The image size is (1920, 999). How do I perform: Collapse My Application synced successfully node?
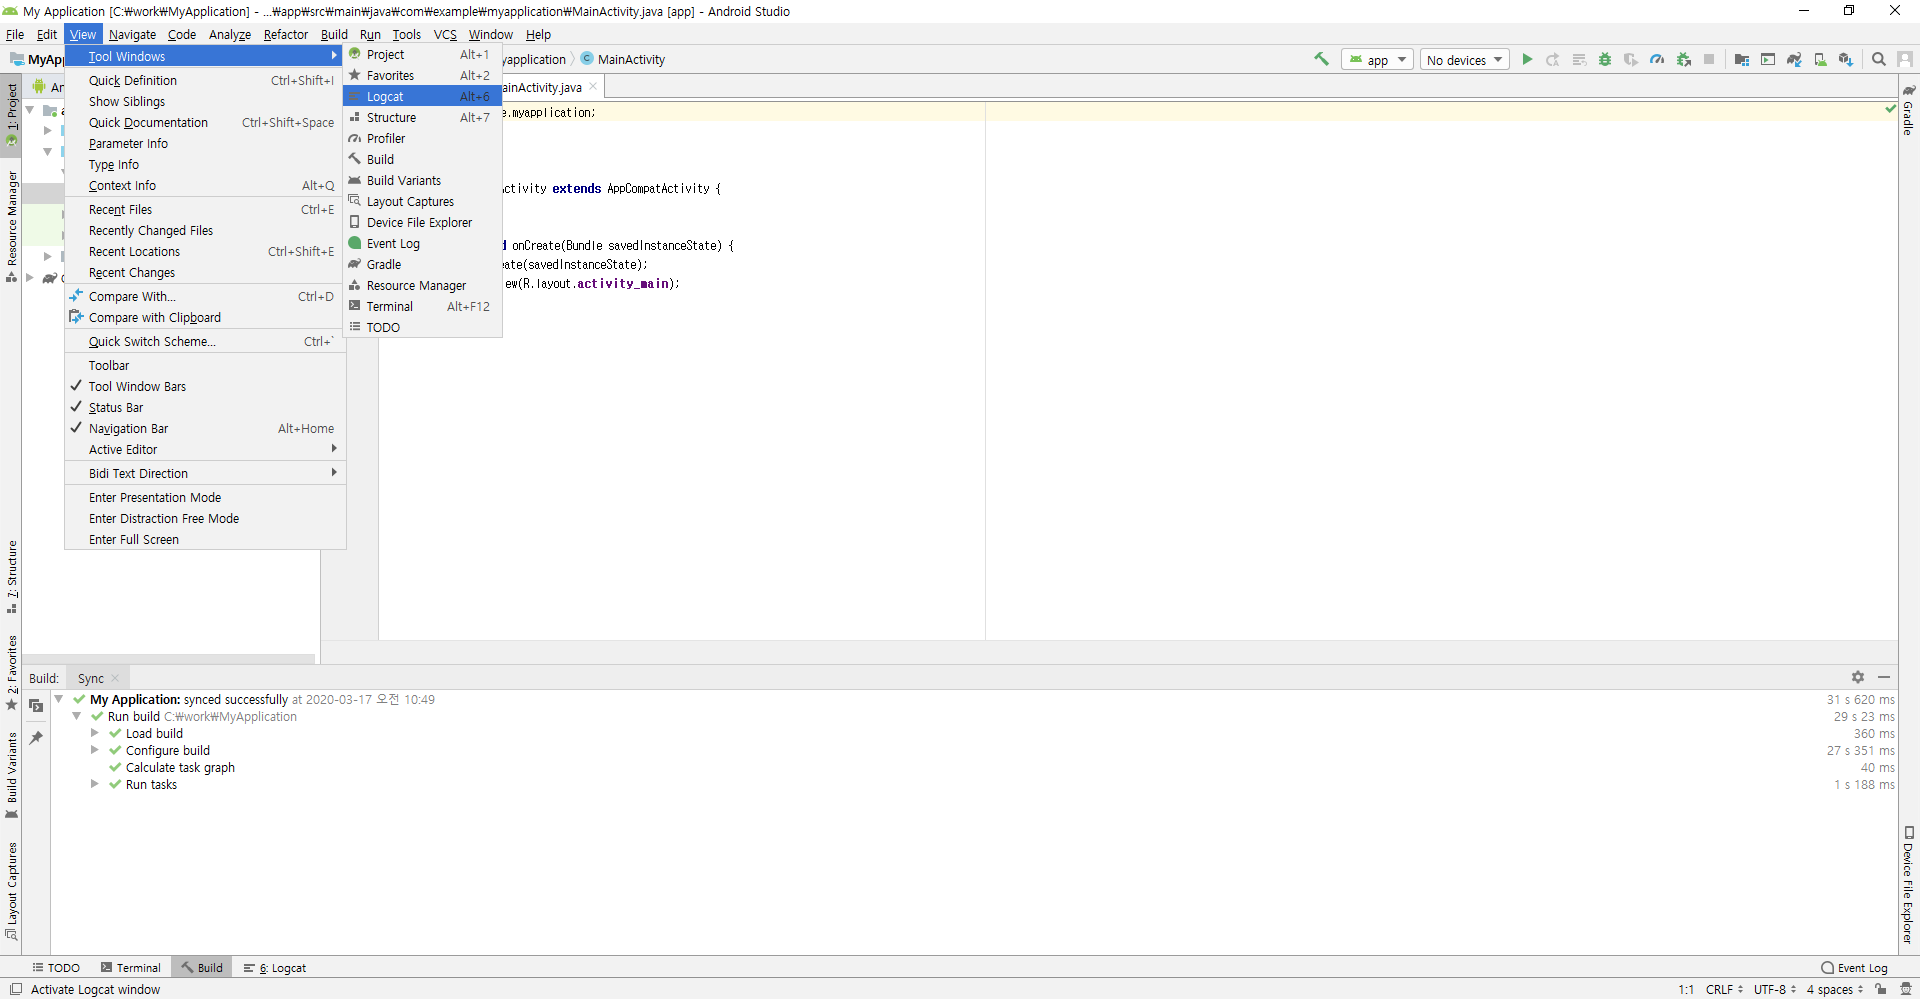(59, 699)
